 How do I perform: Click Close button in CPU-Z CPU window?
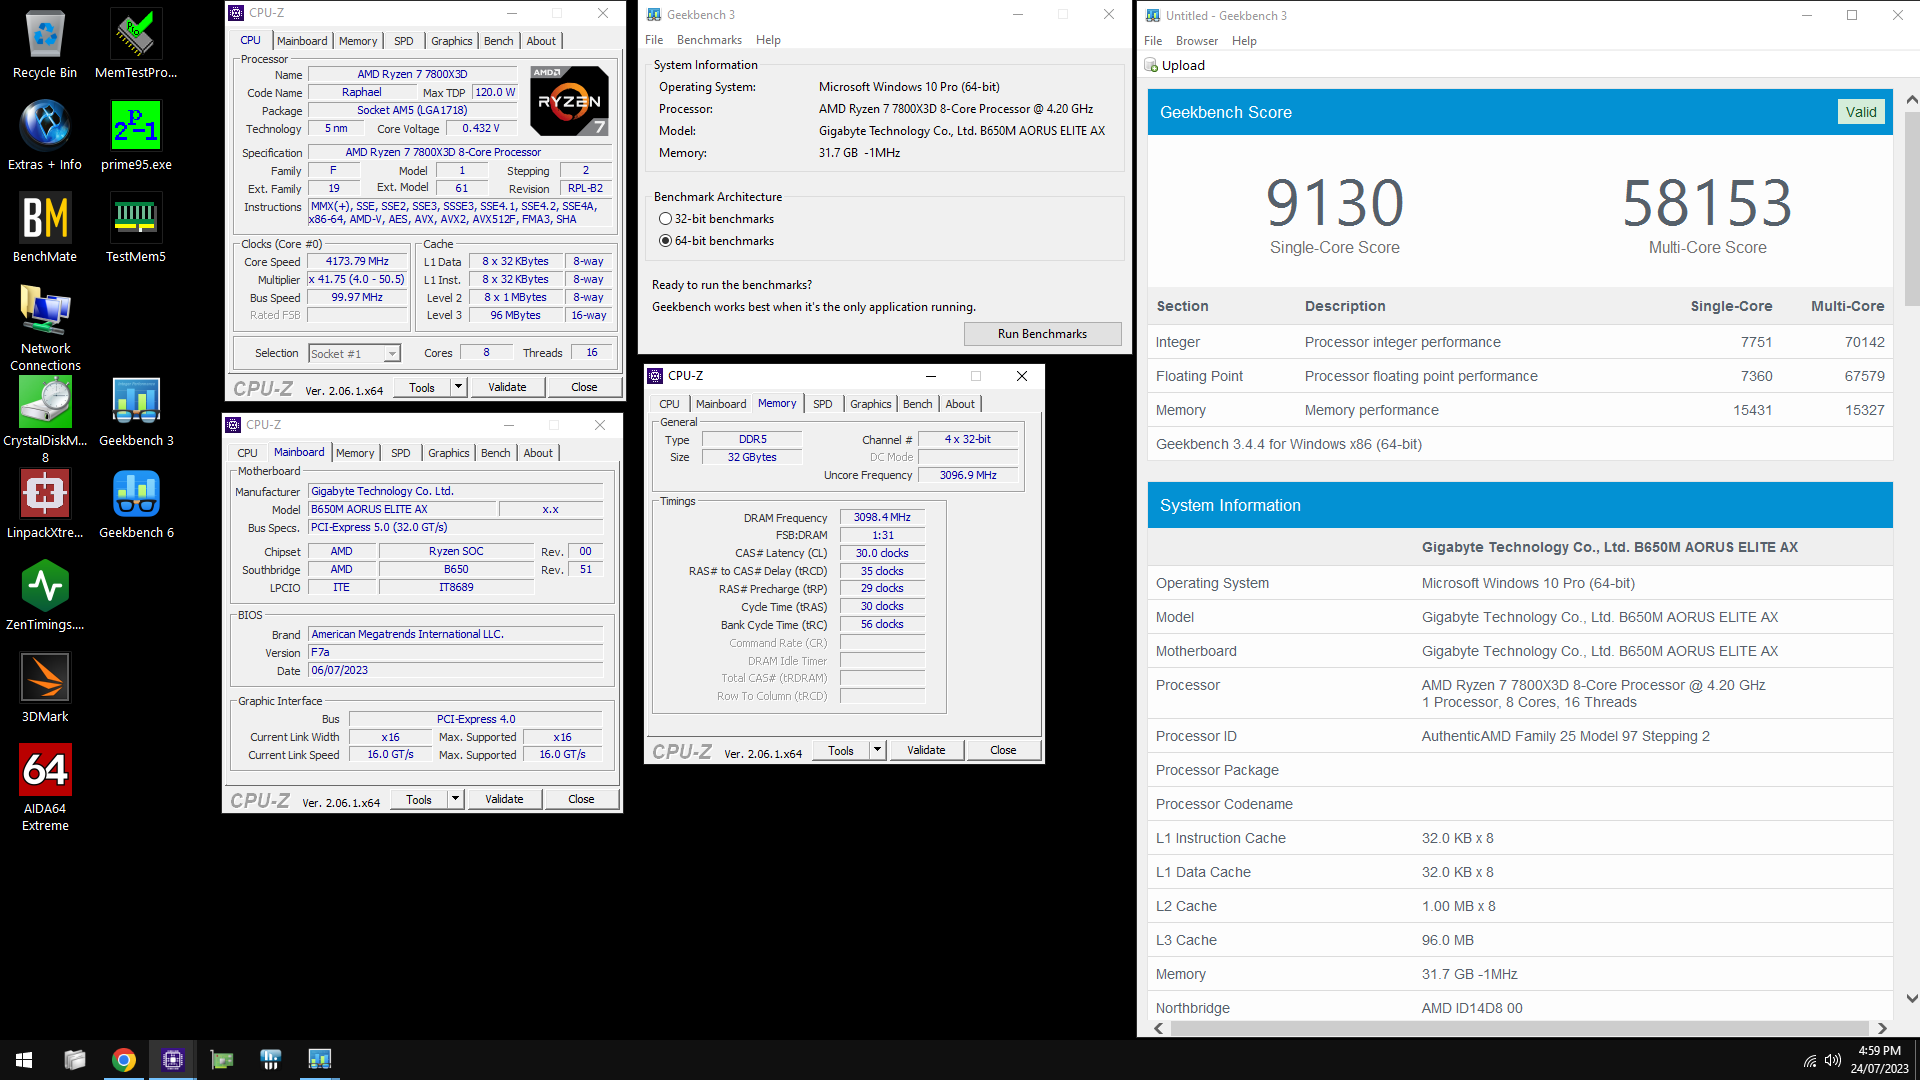tap(584, 387)
